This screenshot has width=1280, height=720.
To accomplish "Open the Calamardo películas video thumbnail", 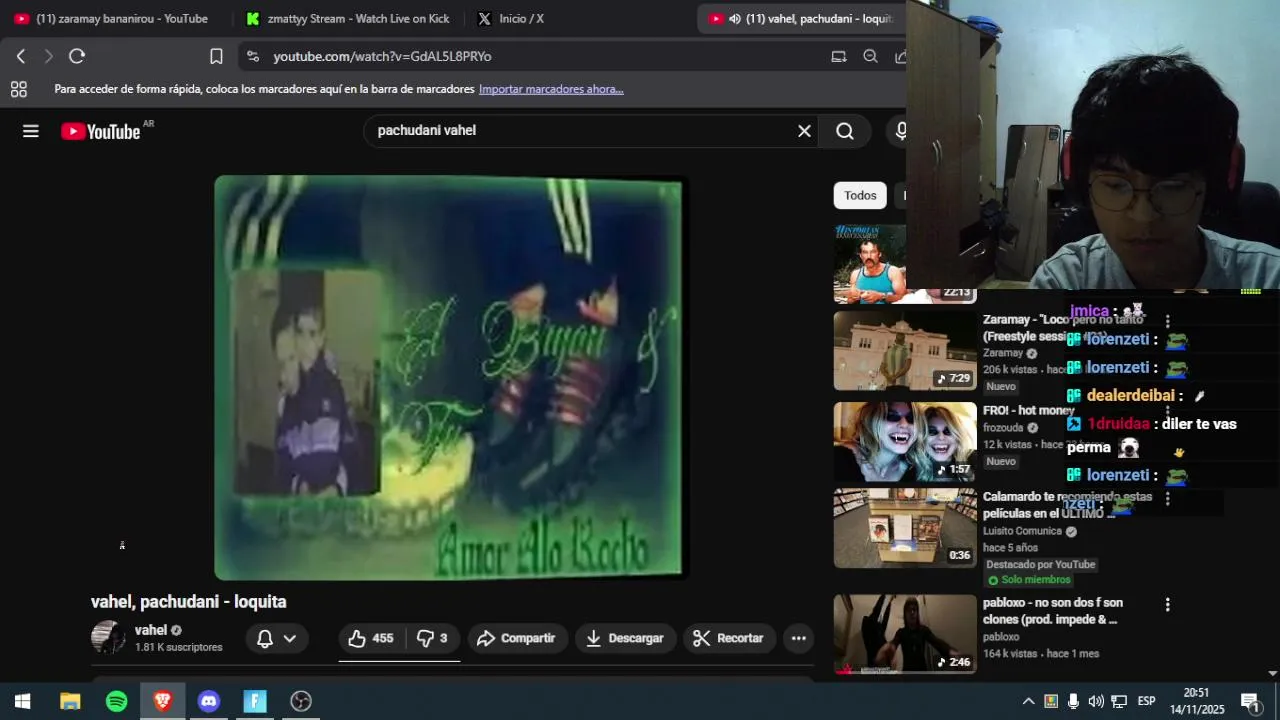I will [905, 528].
